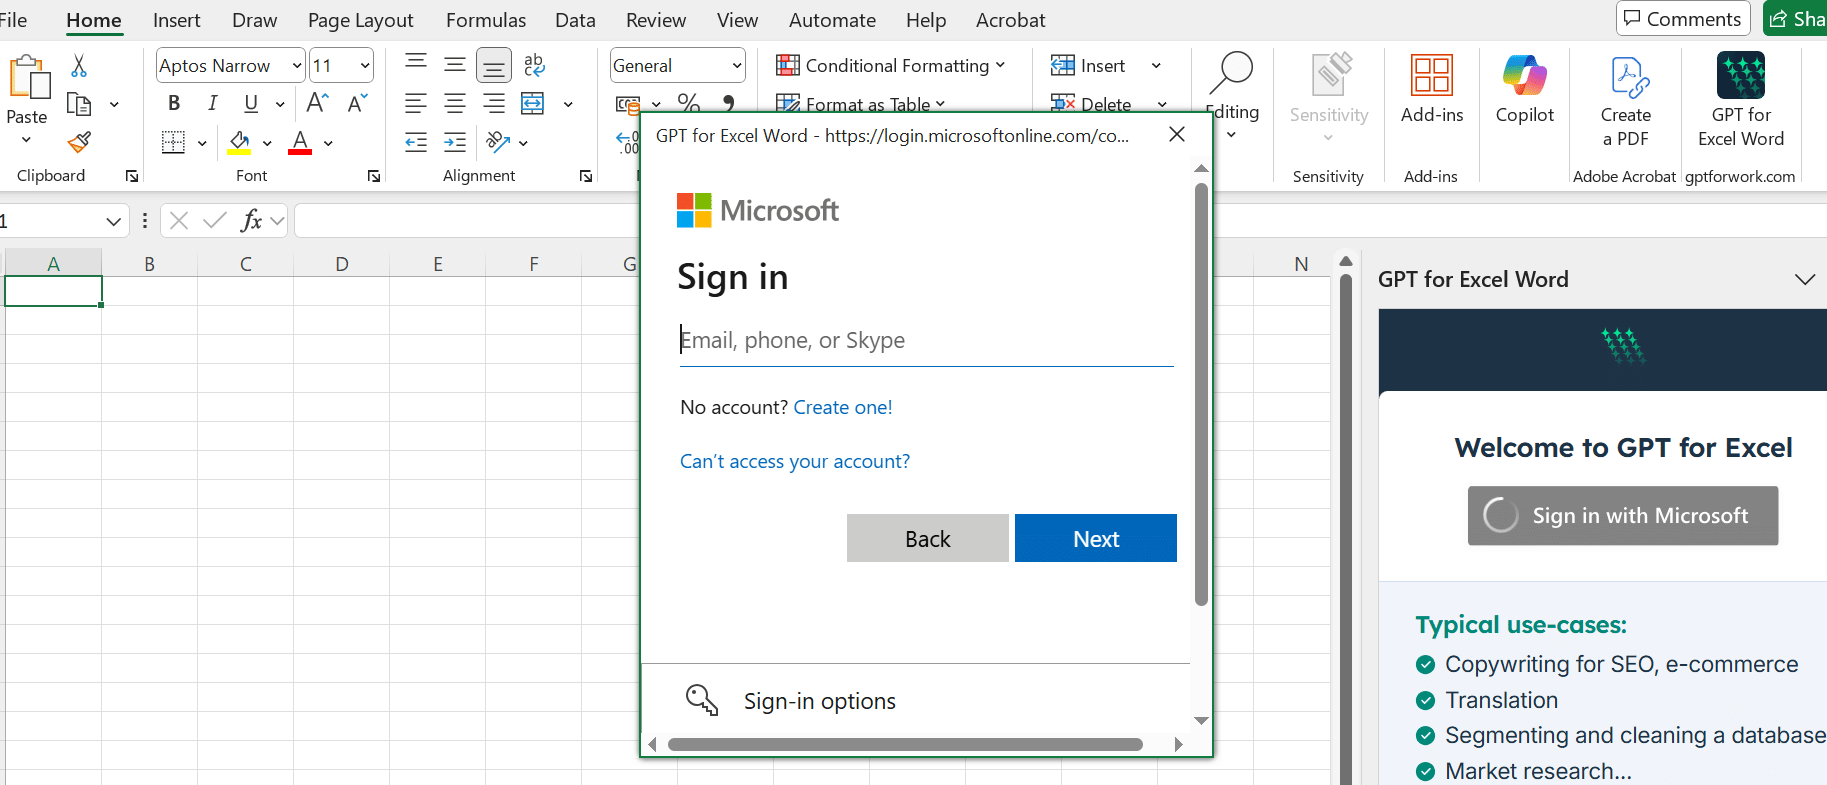Open Conditional Formatting menu
1827x785 pixels.
(891, 66)
